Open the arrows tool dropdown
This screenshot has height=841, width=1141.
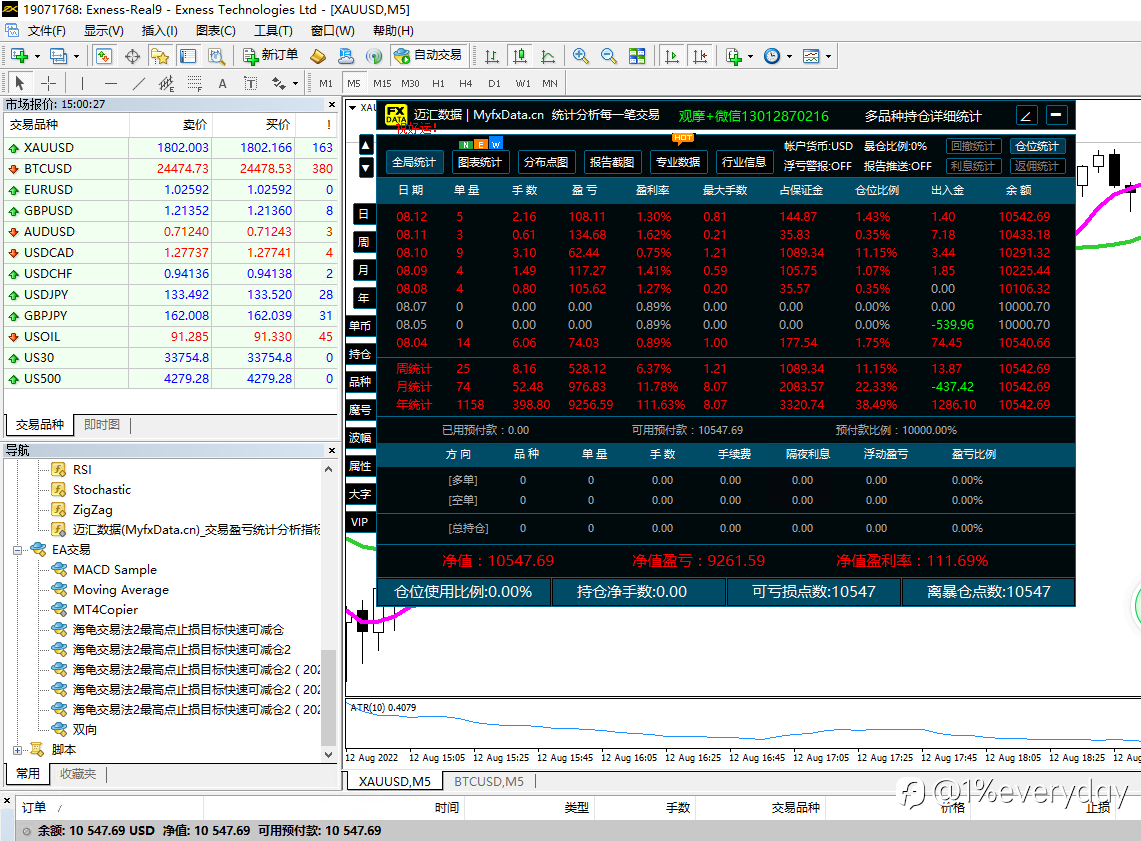[295, 84]
